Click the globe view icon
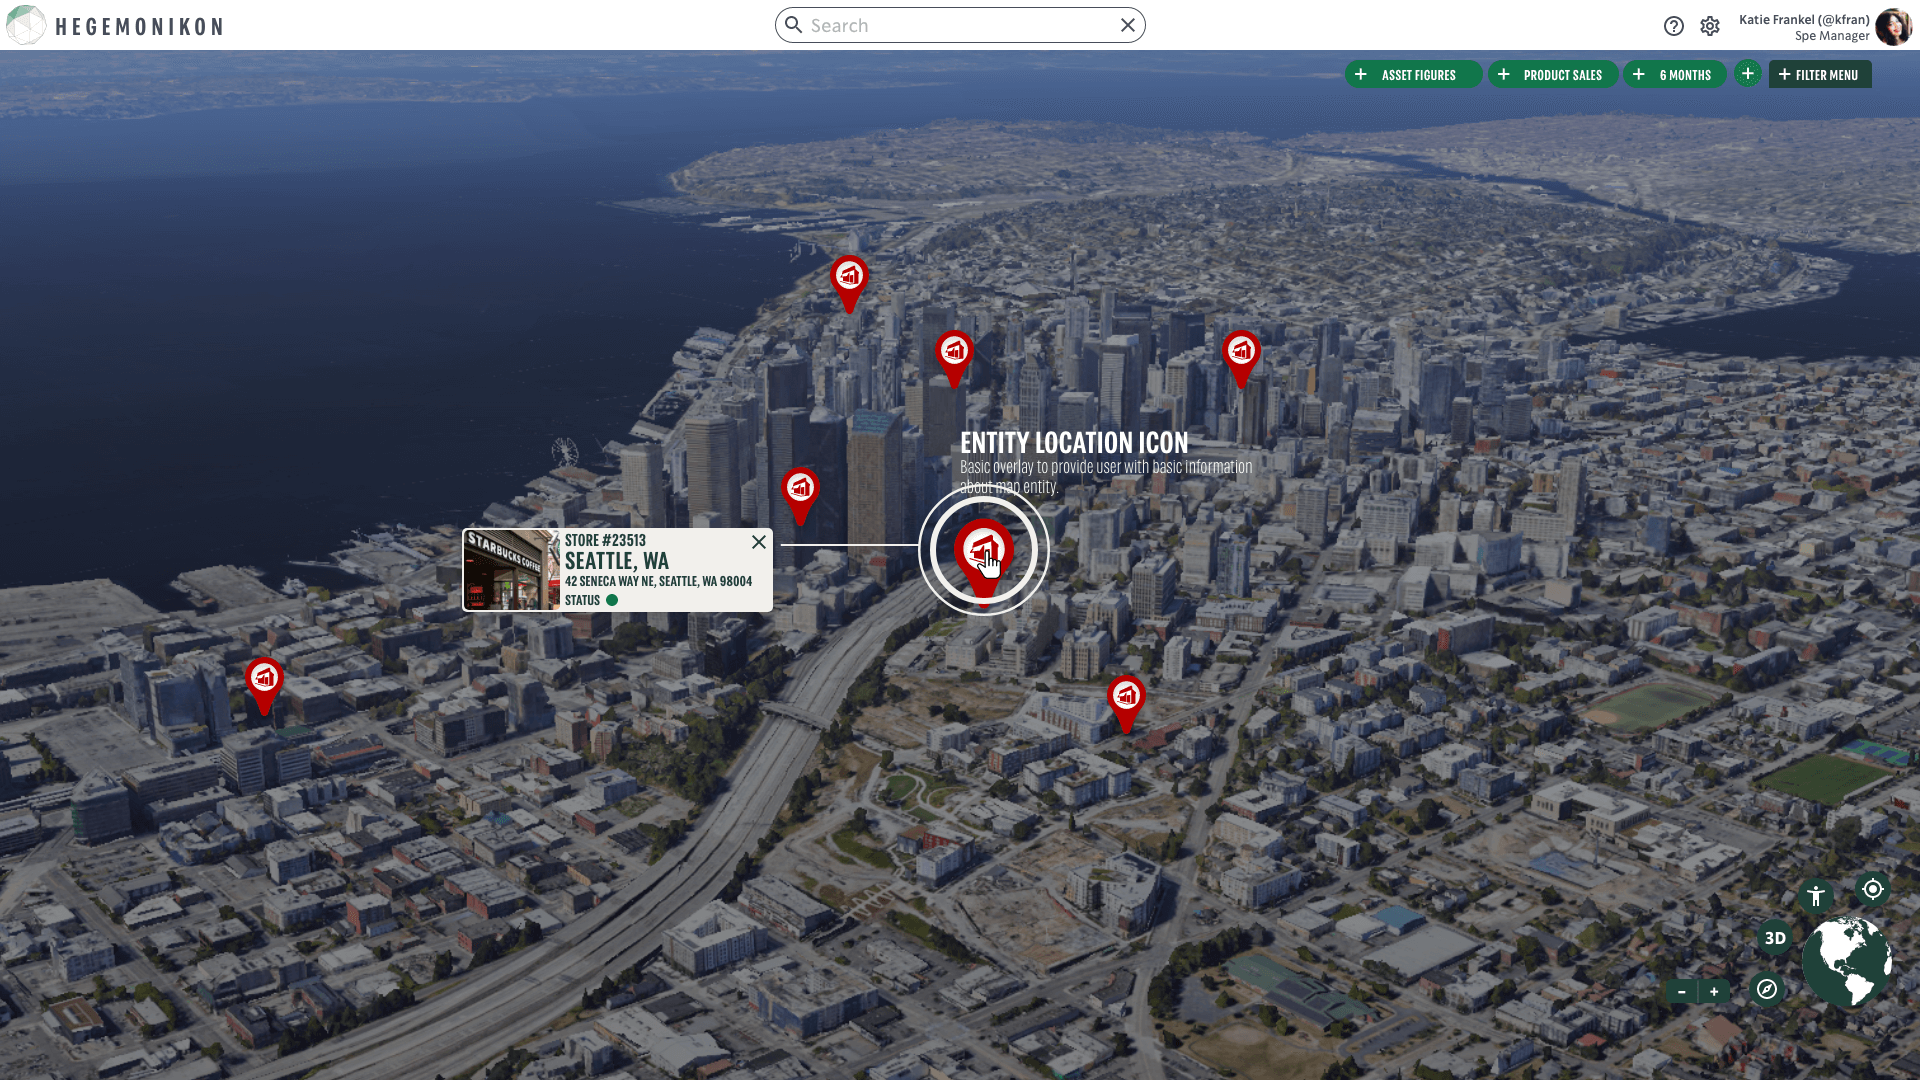This screenshot has height=1080, width=1920. tap(1846, 962)
